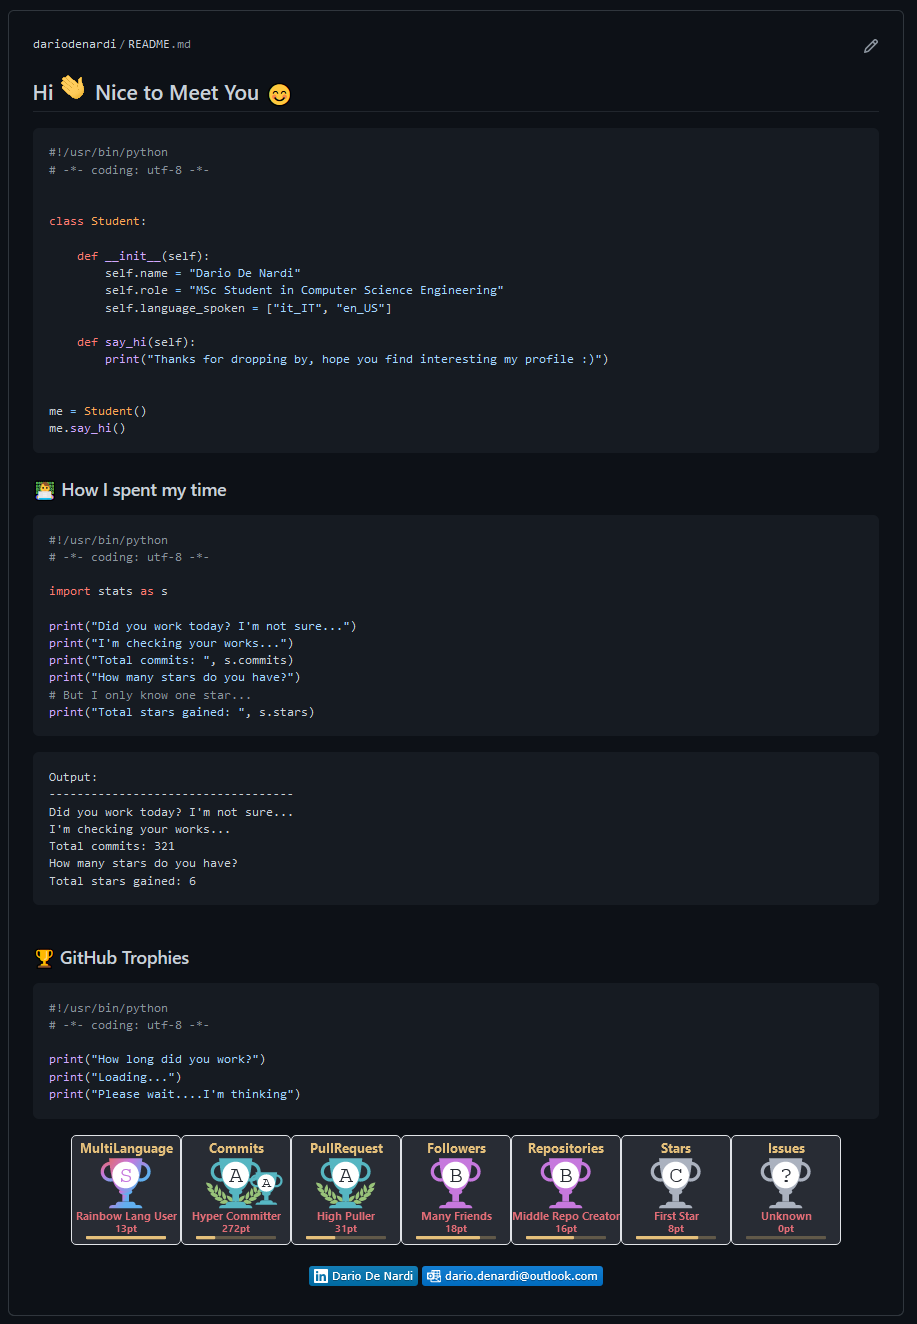Click the How I spent my time heading
The height and width of the screenshot is (1324, 917).
pyautogui.click(x=144, y=490)
